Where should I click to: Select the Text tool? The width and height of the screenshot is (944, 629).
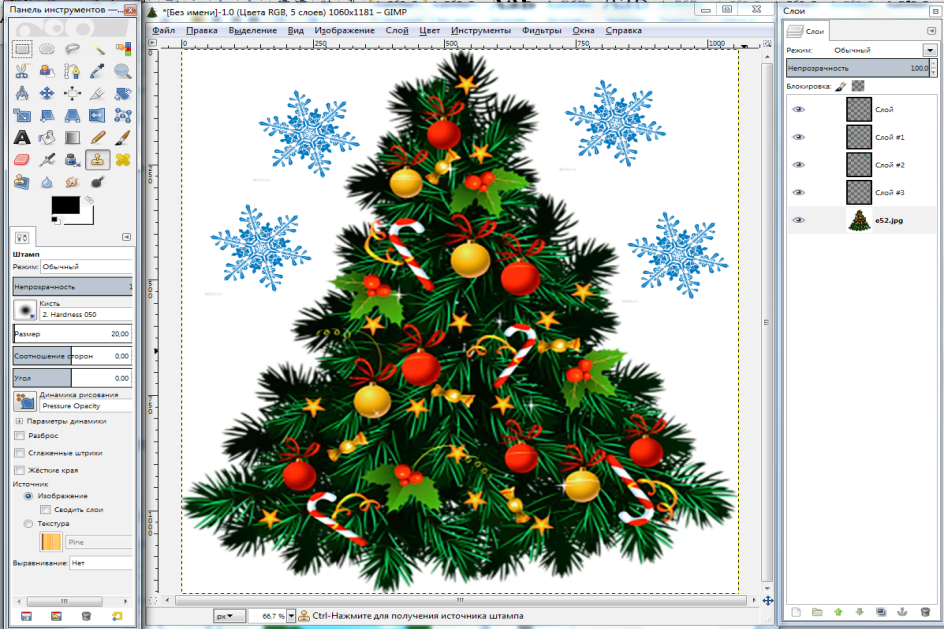[21, 137]
